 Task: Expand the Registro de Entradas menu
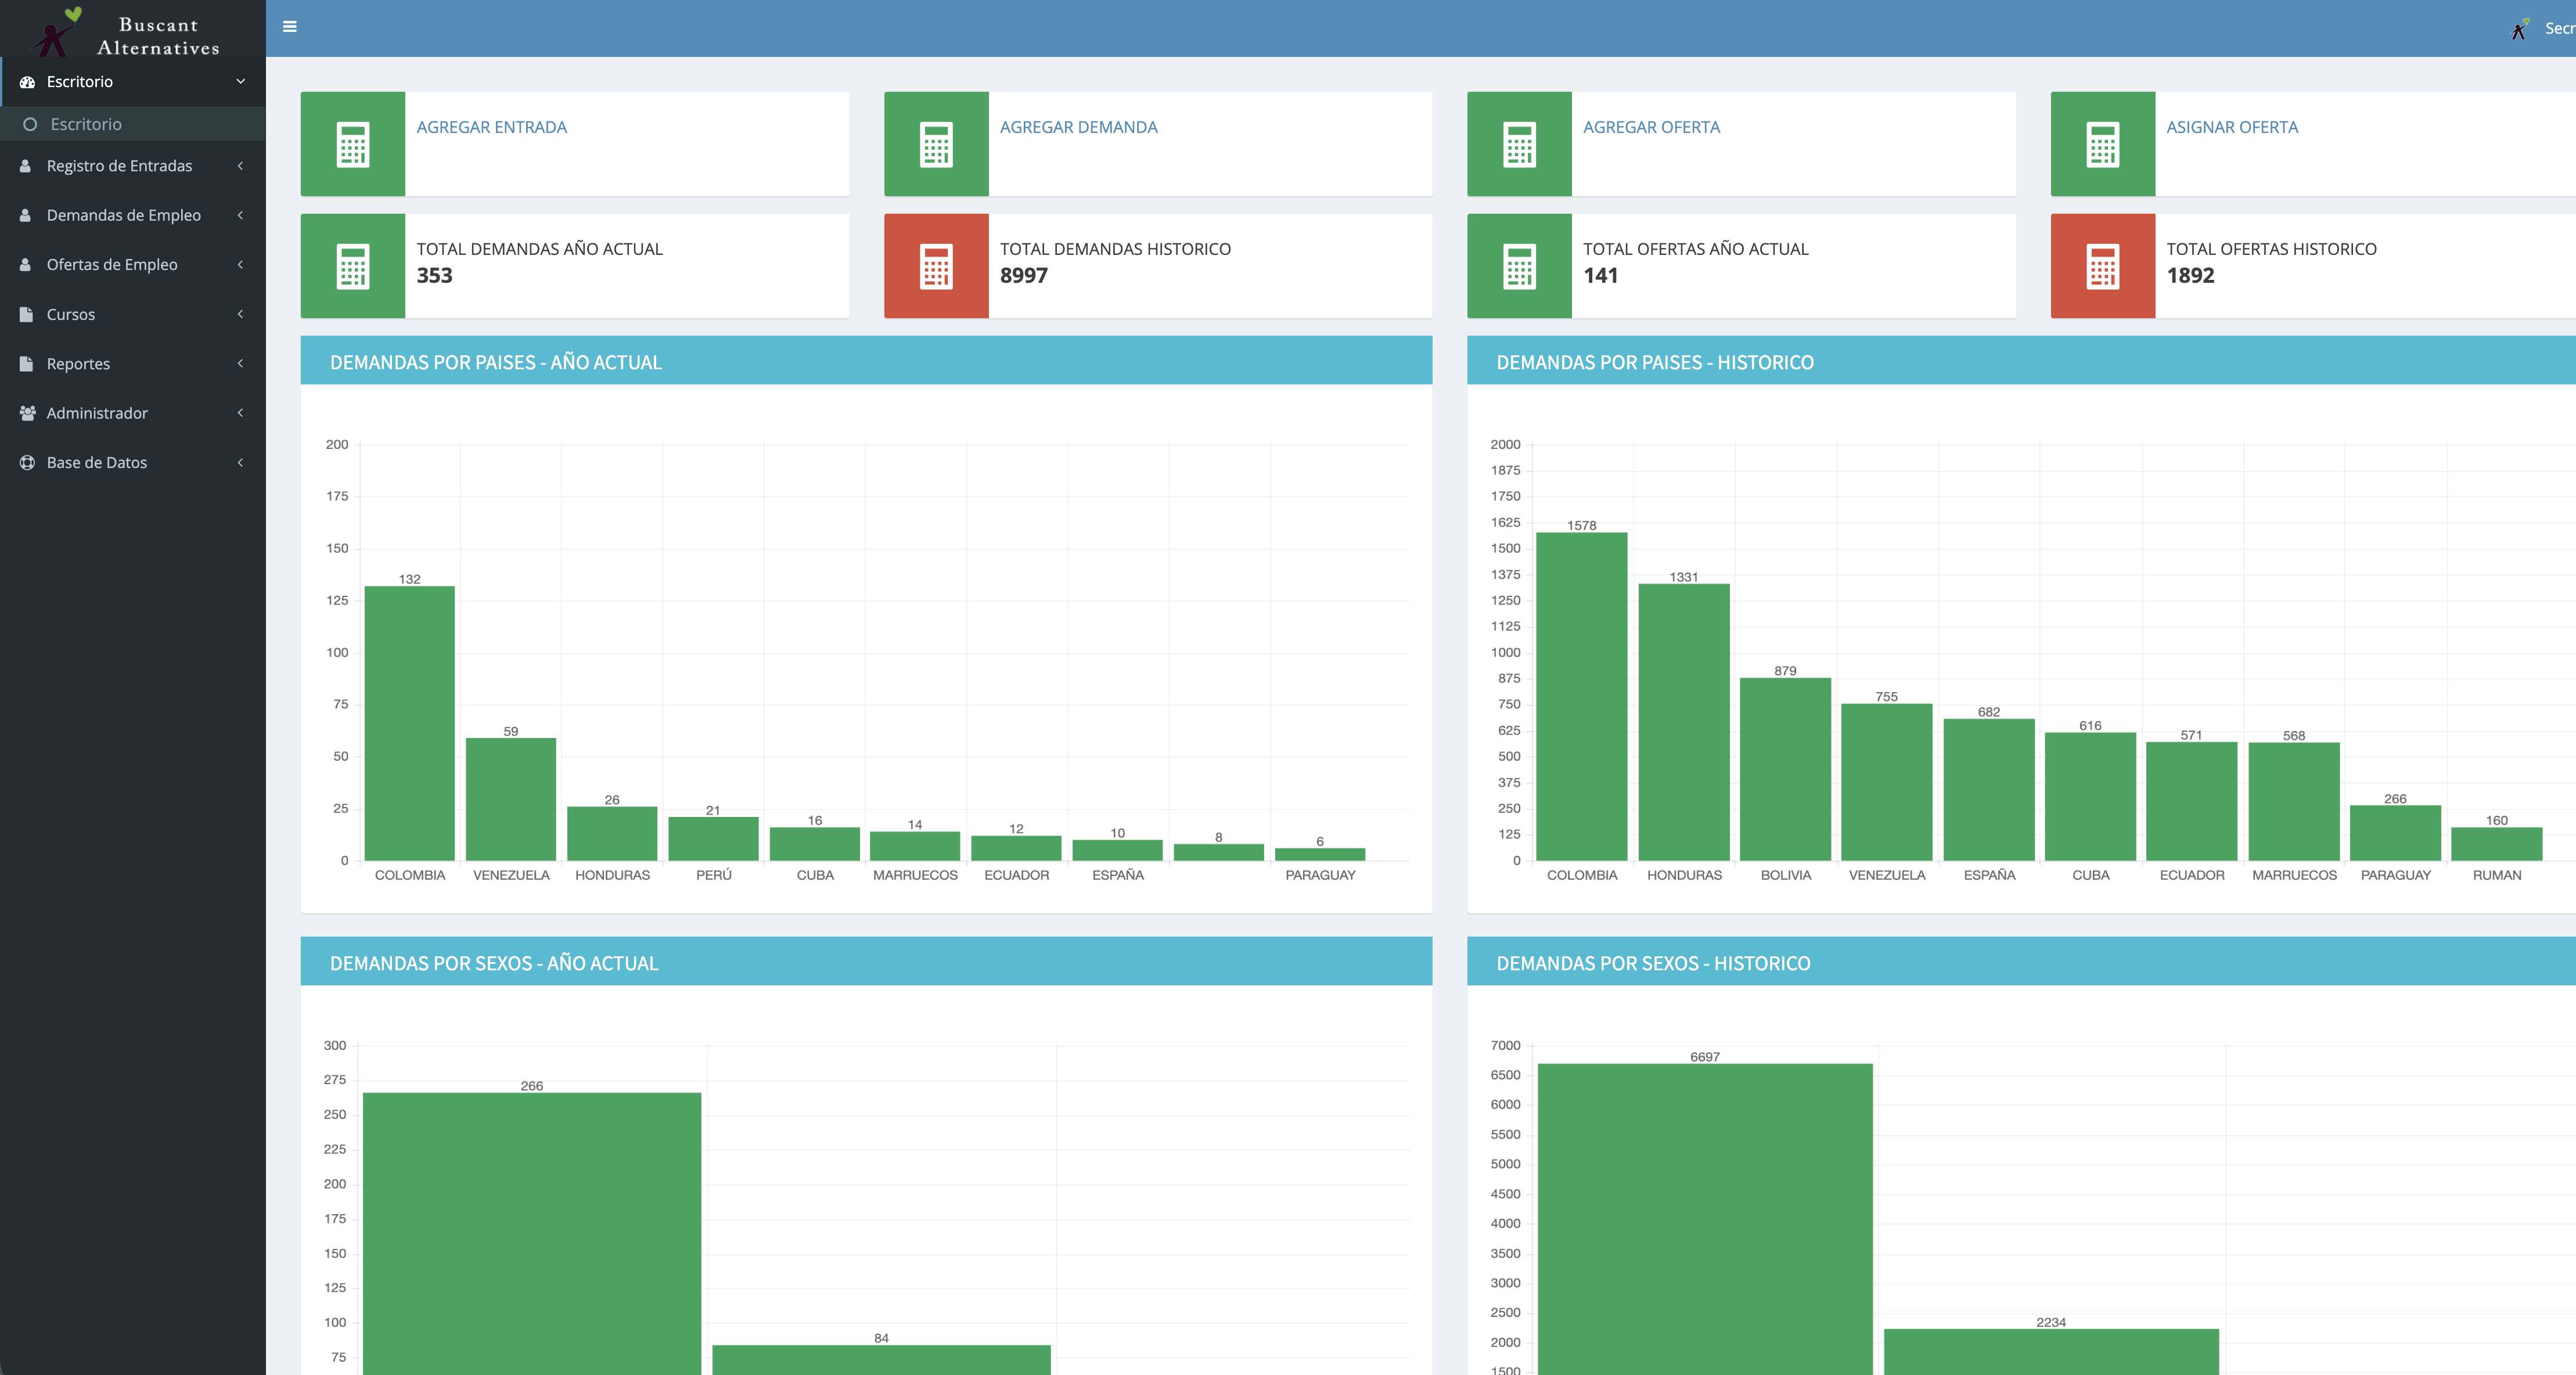pos(119,166)
